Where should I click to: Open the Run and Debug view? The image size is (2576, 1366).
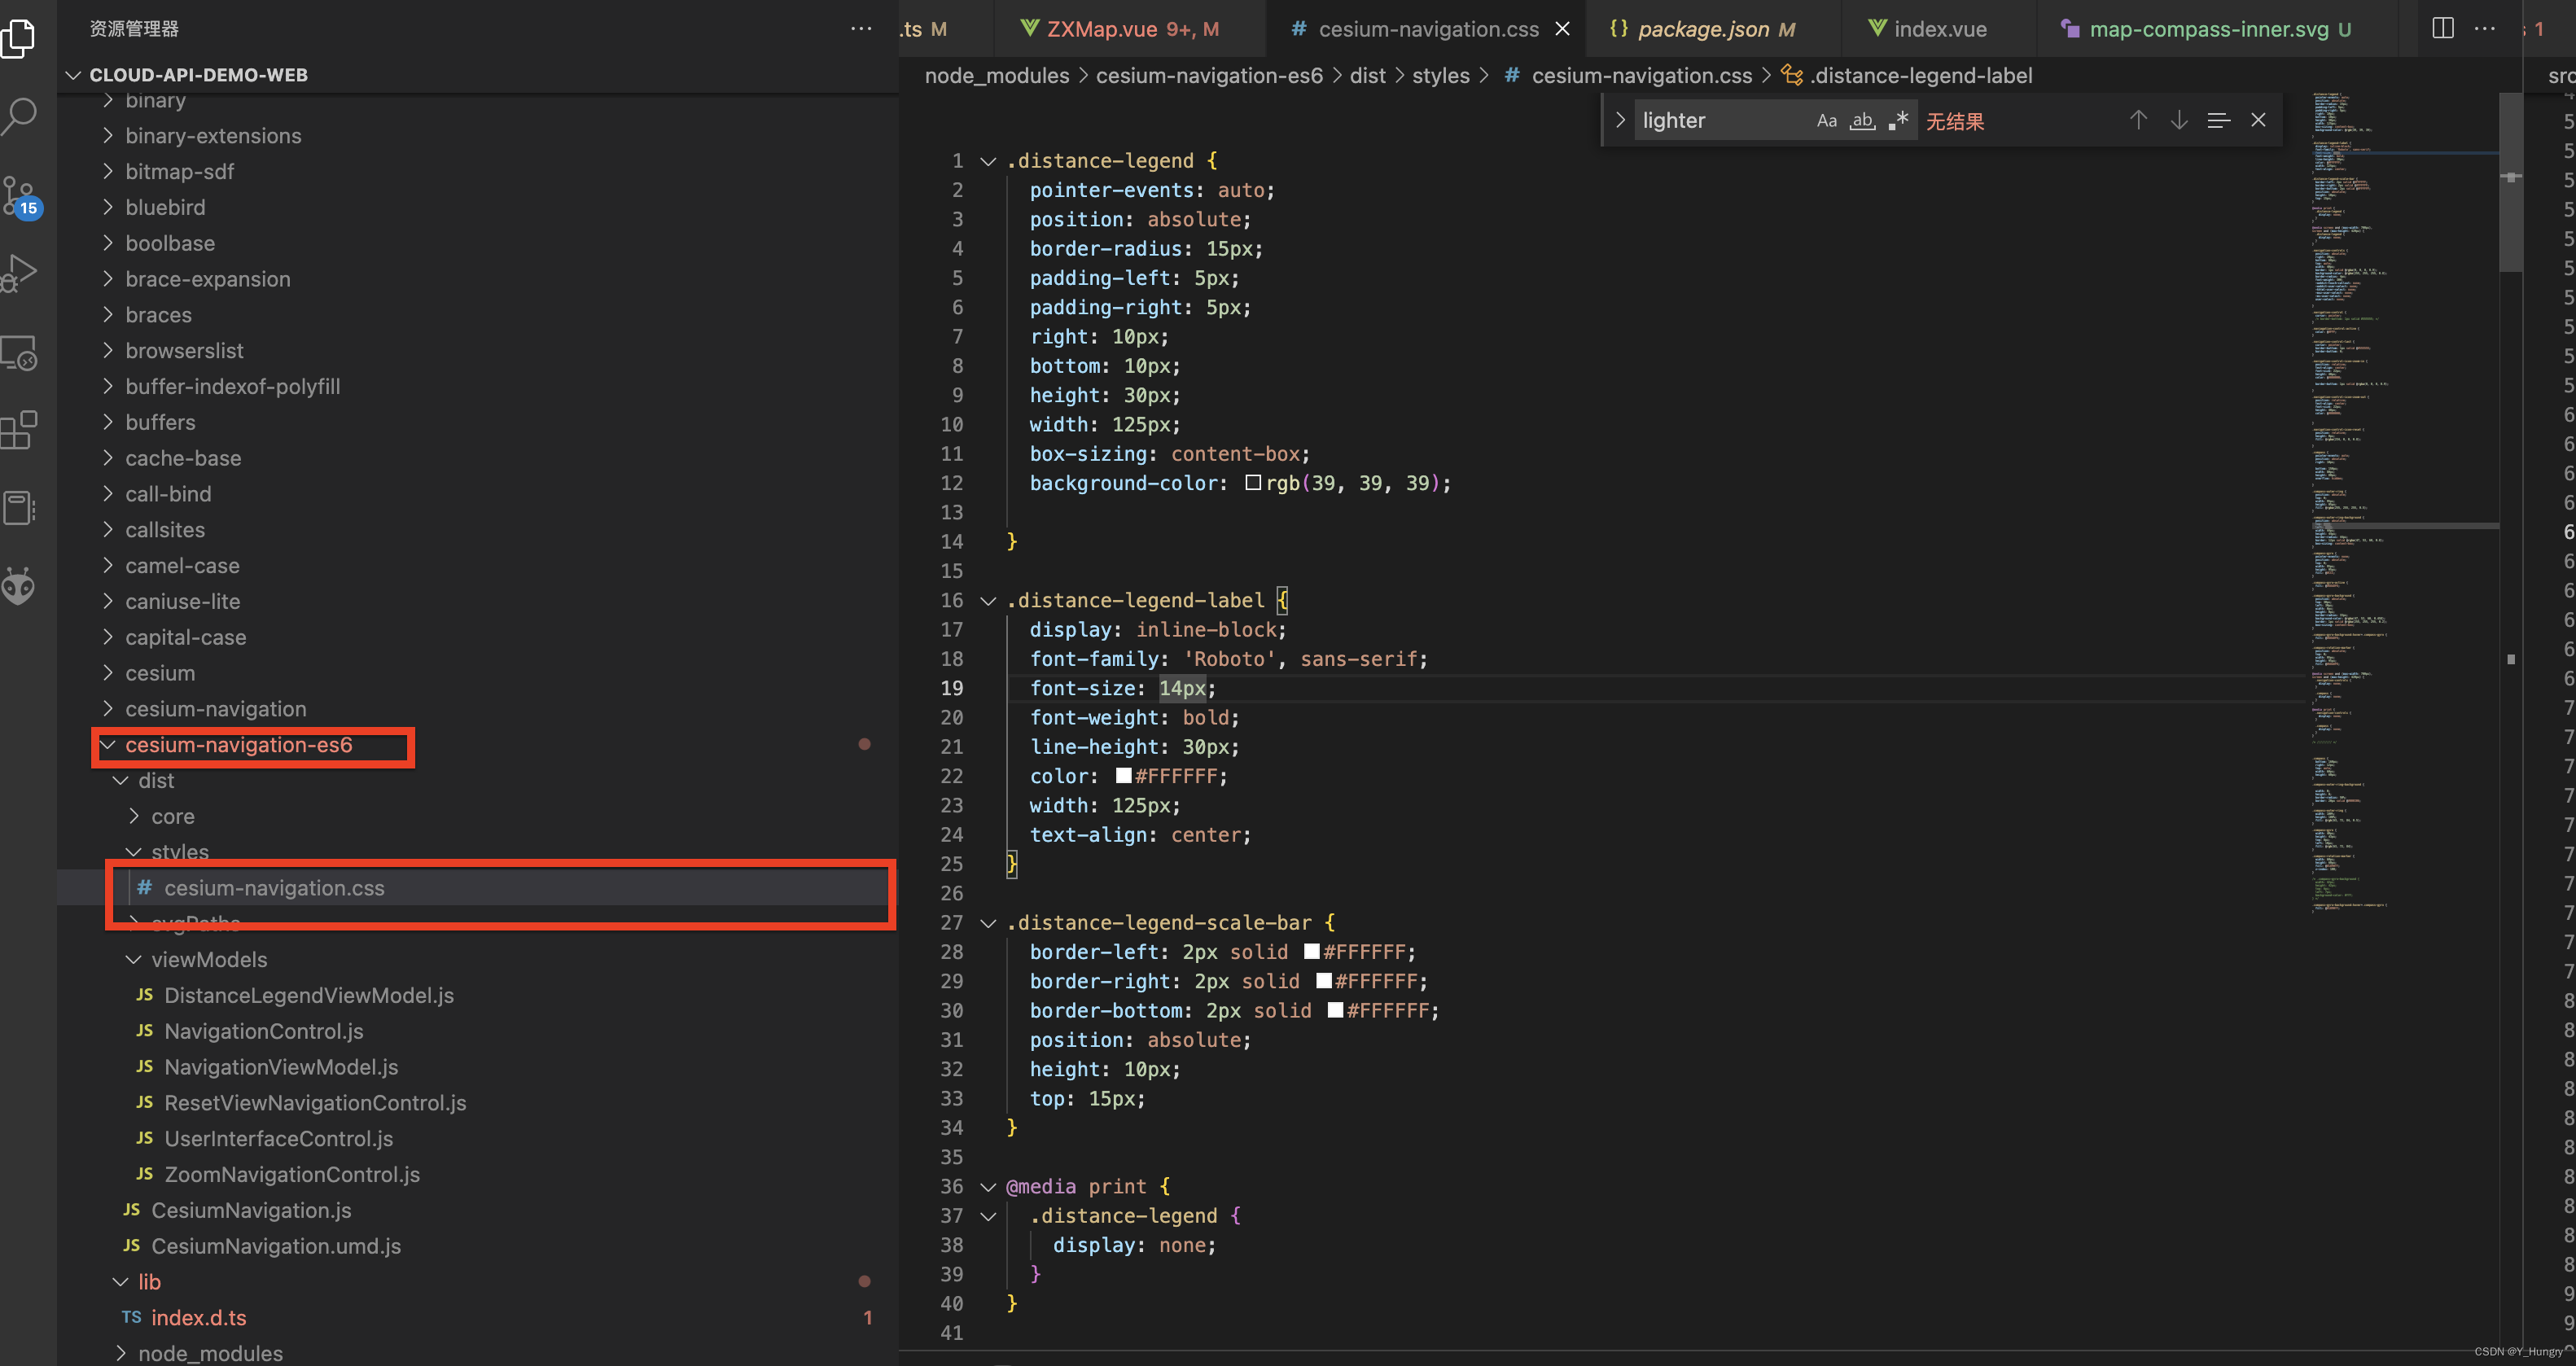click(x=20, y=272)
